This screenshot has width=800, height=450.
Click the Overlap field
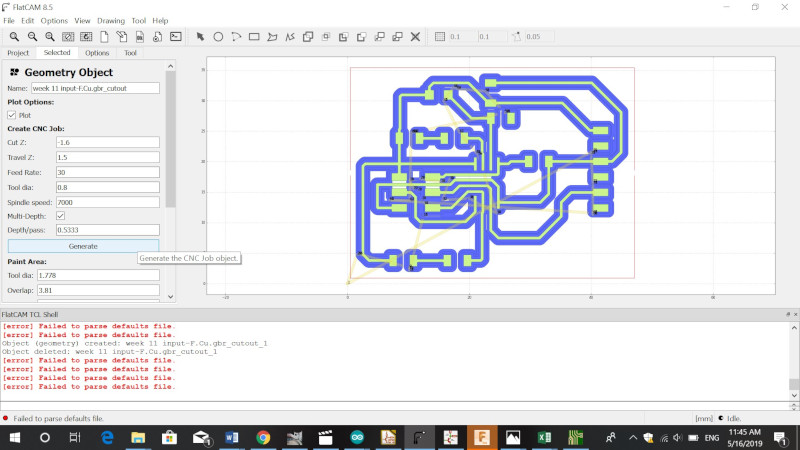(98, 290)
